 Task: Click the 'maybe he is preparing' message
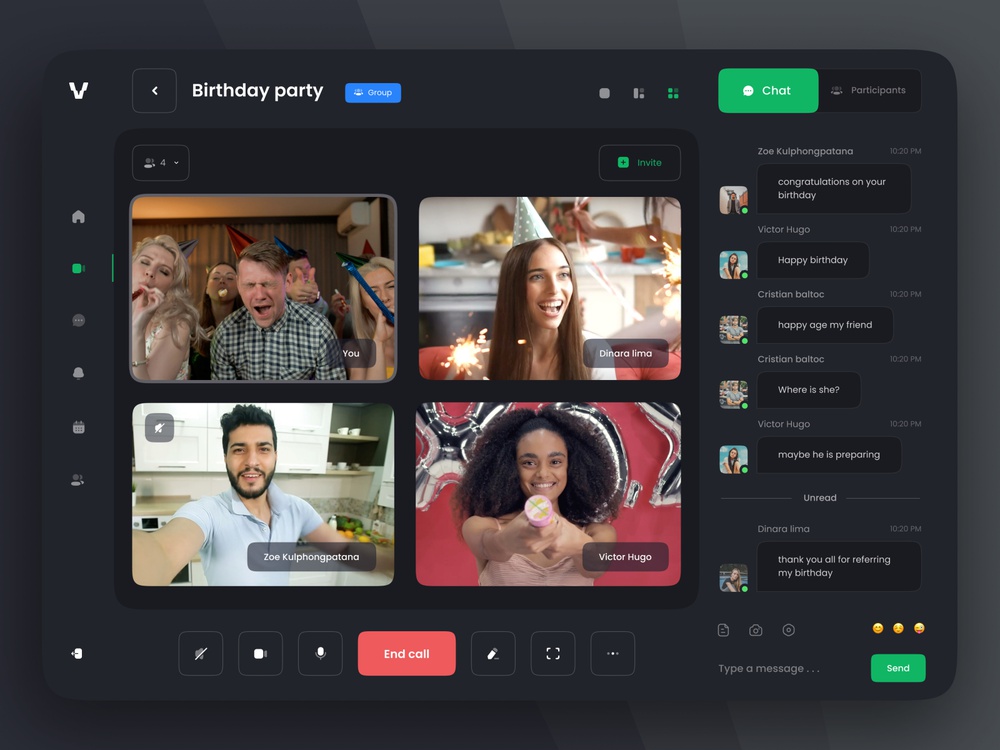pyautogui.click(x=829, y=455)
